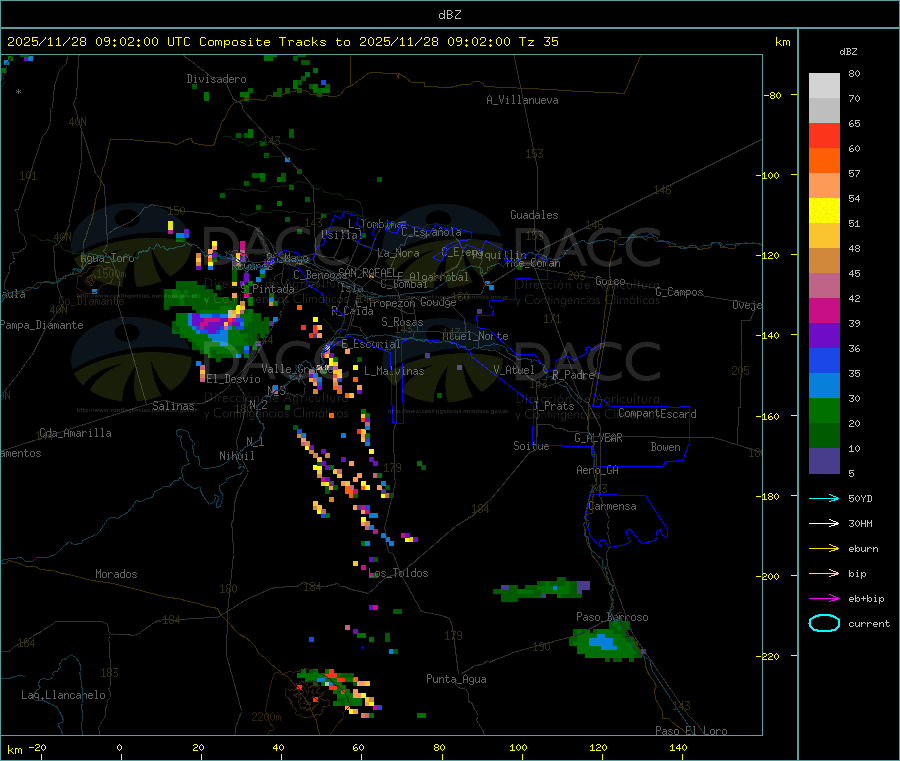The width and height of the screenshot is (900, 761).
Task: Click the V_Atuel map label
Action: click(x=514, y=370)
